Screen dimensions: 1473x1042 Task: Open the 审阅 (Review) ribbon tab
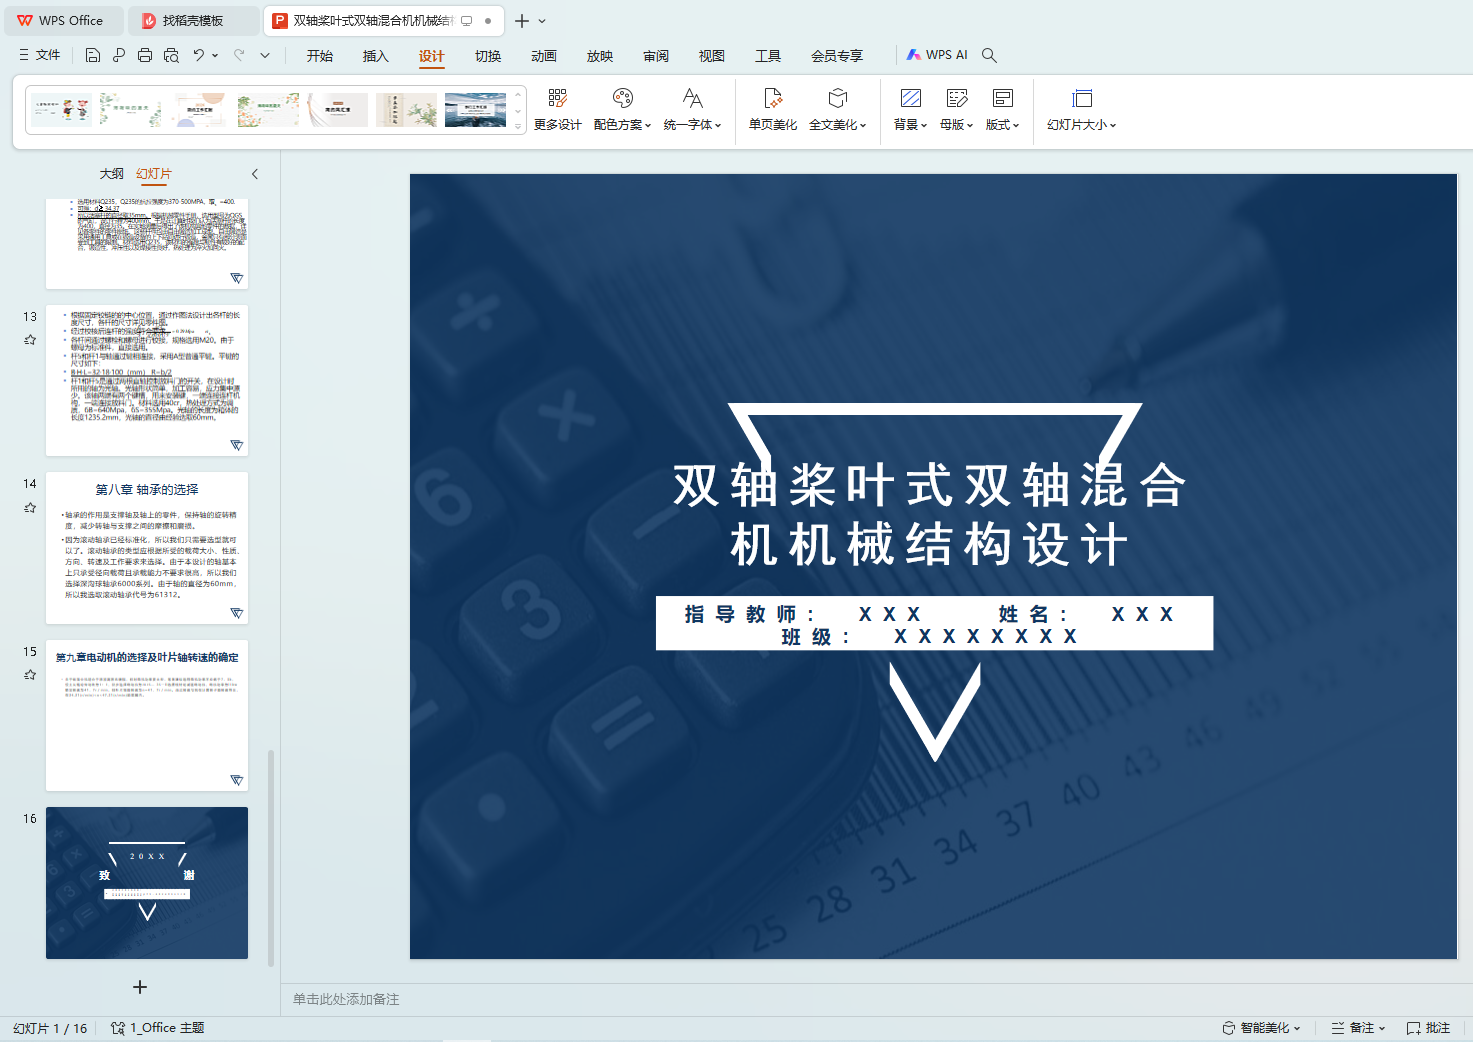656,56
